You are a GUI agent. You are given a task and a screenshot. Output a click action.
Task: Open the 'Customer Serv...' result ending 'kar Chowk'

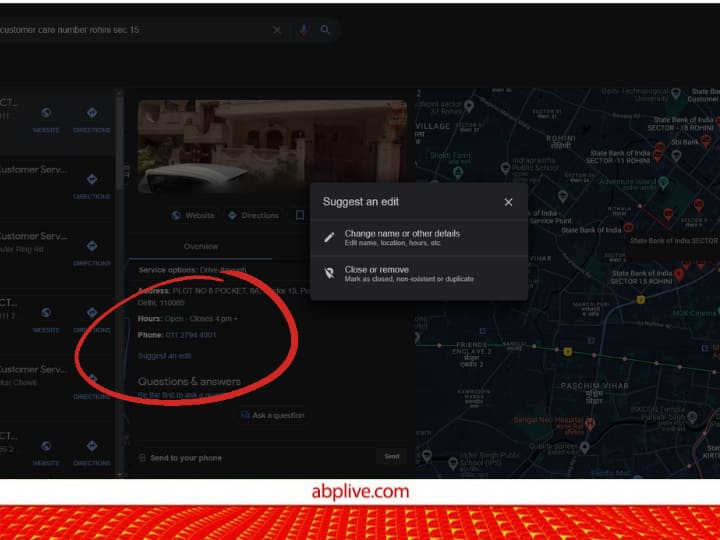(34, 375)
